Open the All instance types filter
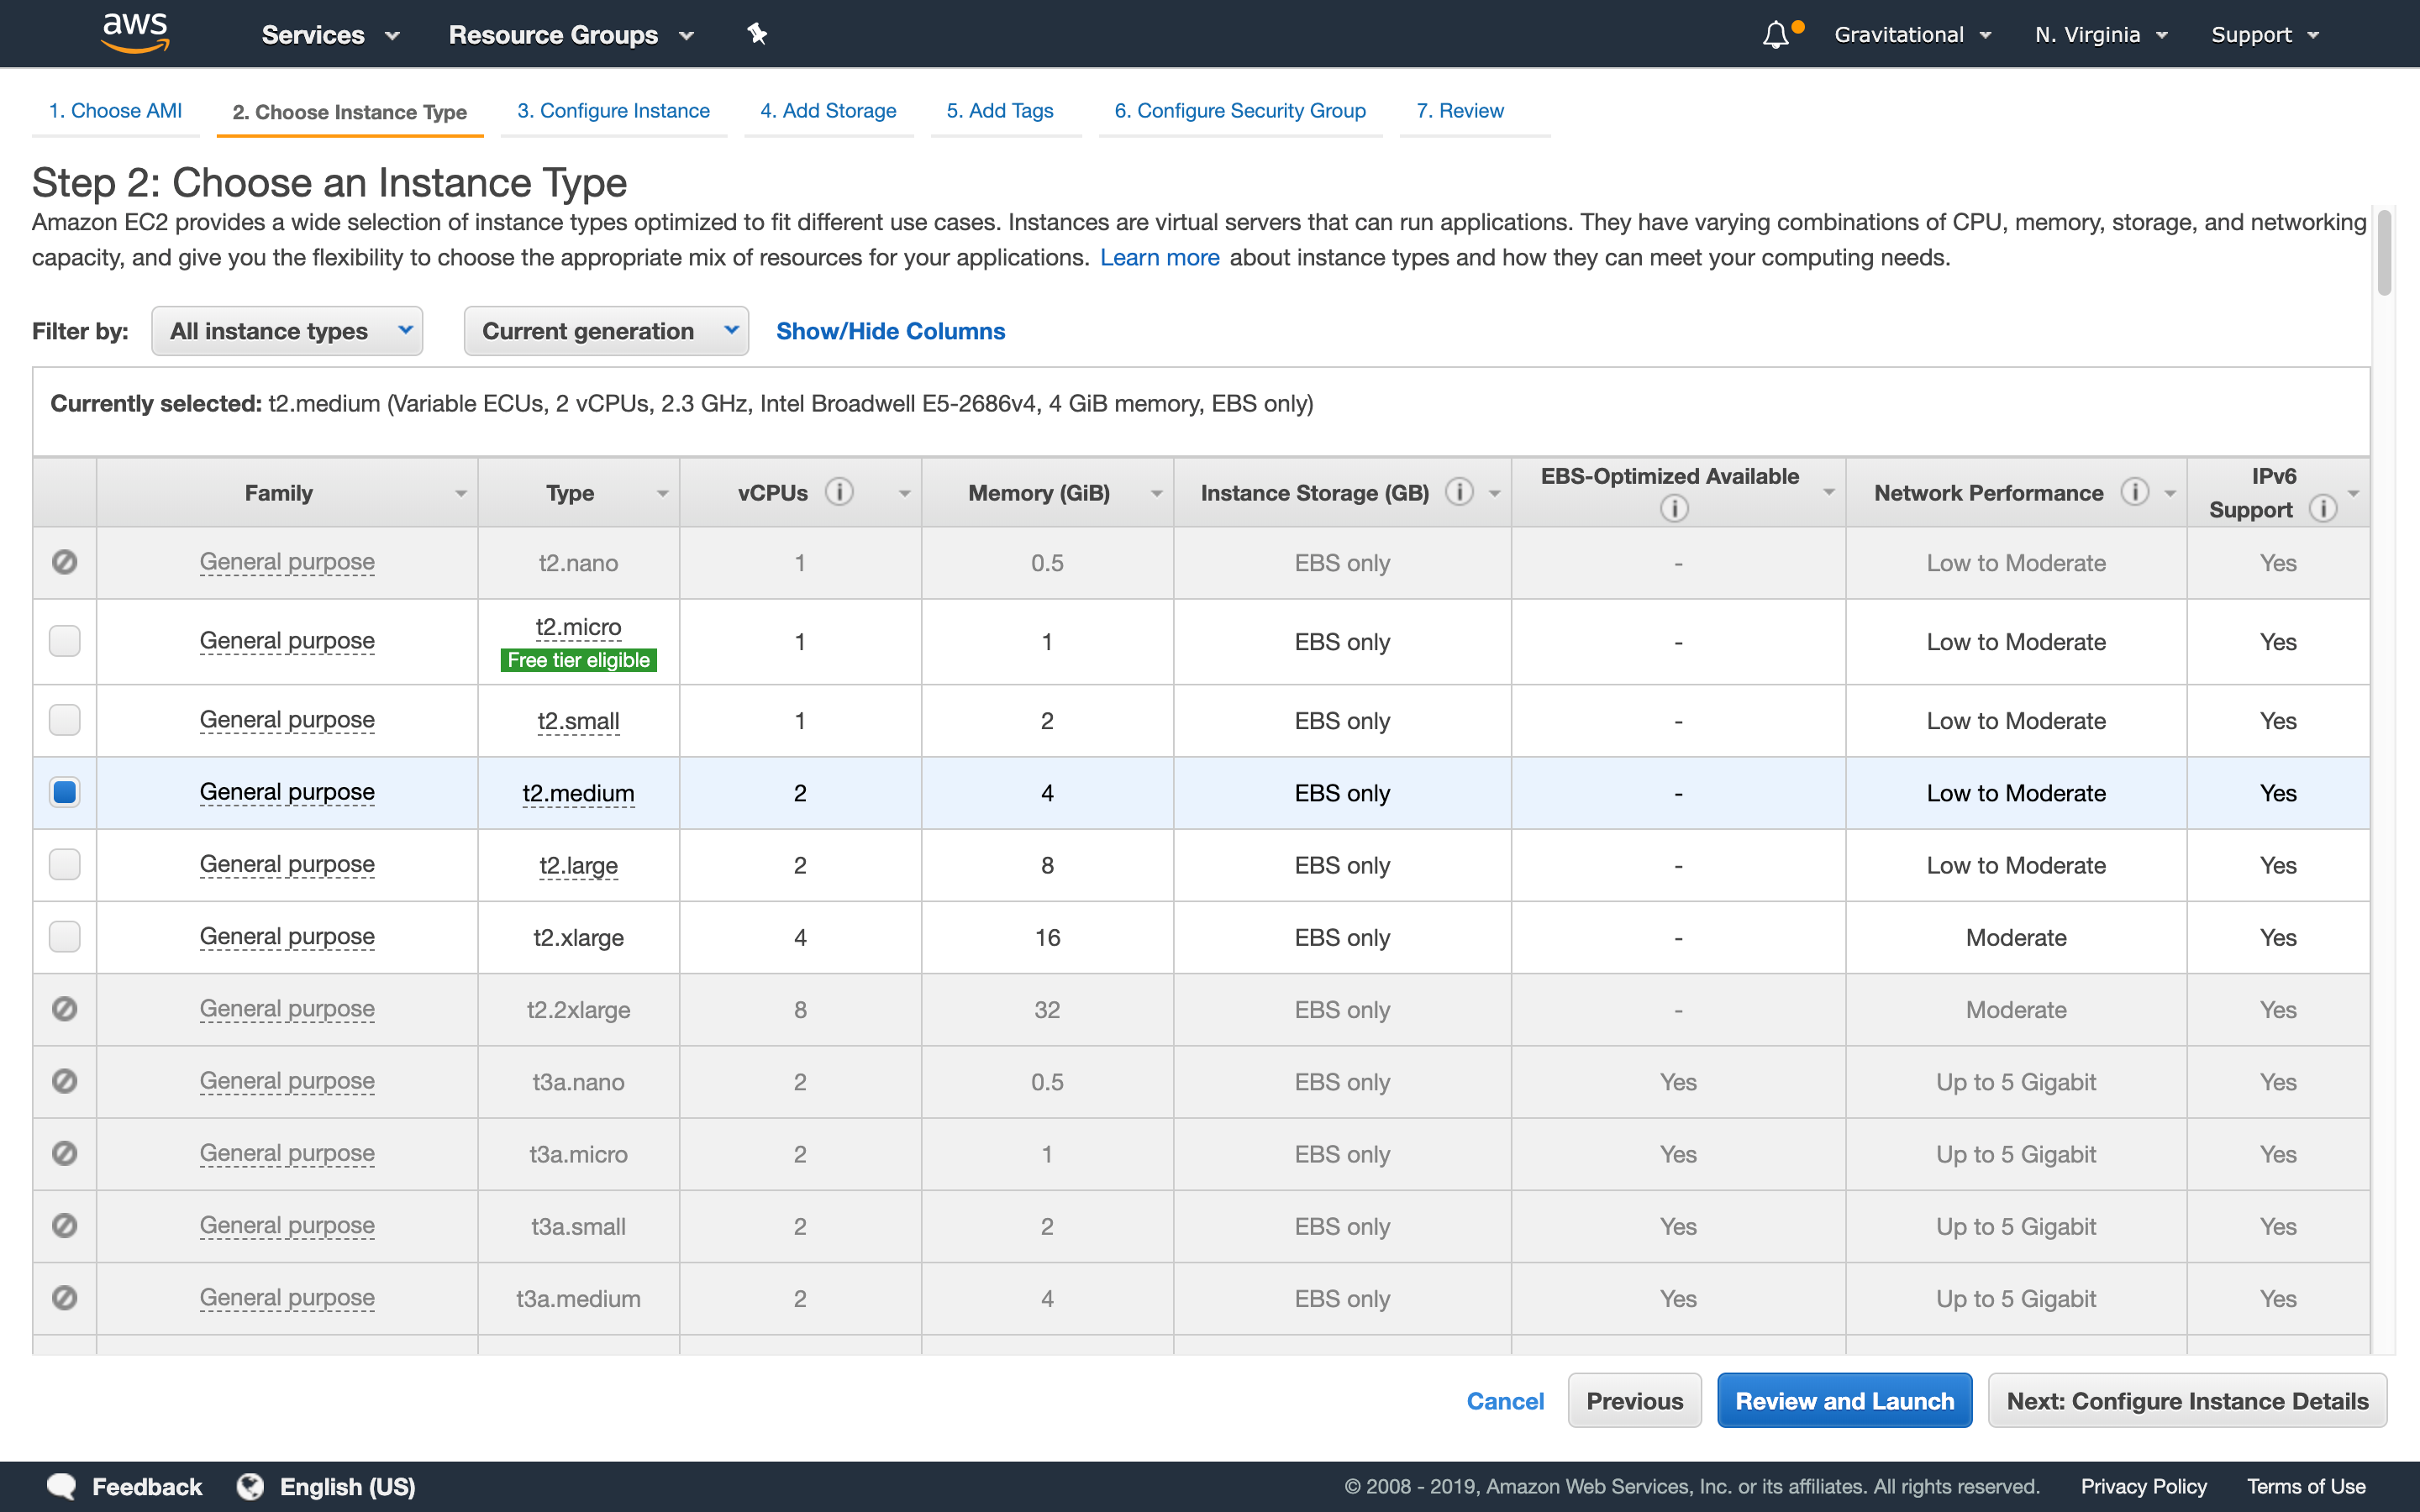The height and width of the screenshot is (1512, 2420). [287, 331]
